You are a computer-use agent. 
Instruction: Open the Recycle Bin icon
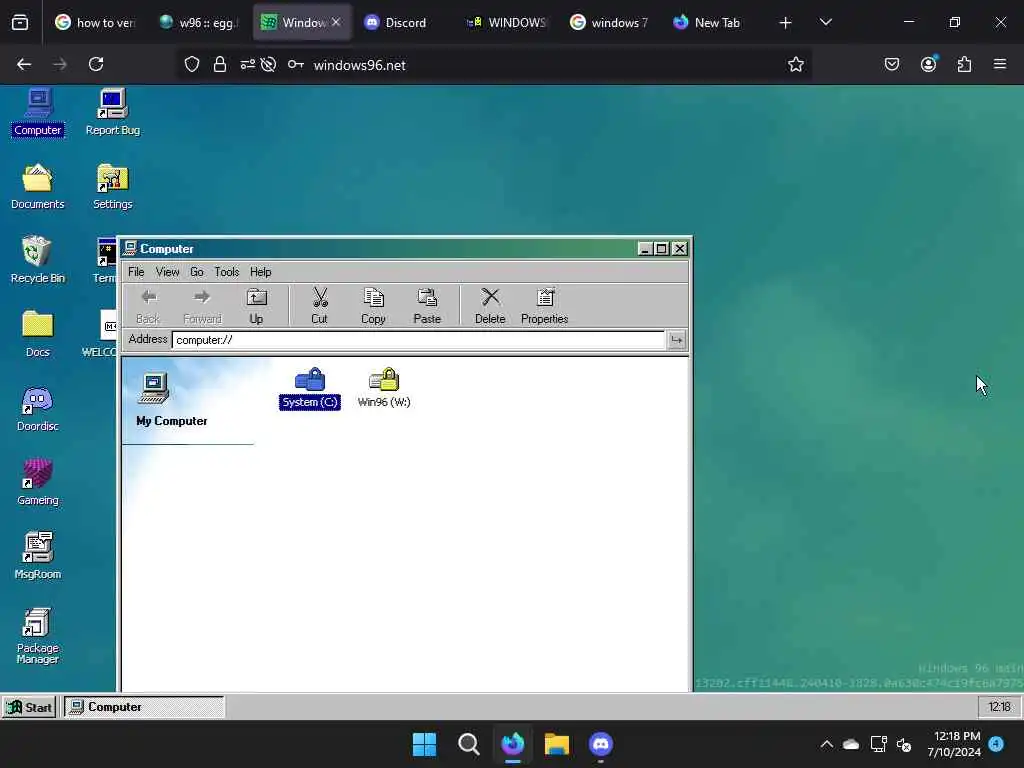37,260
